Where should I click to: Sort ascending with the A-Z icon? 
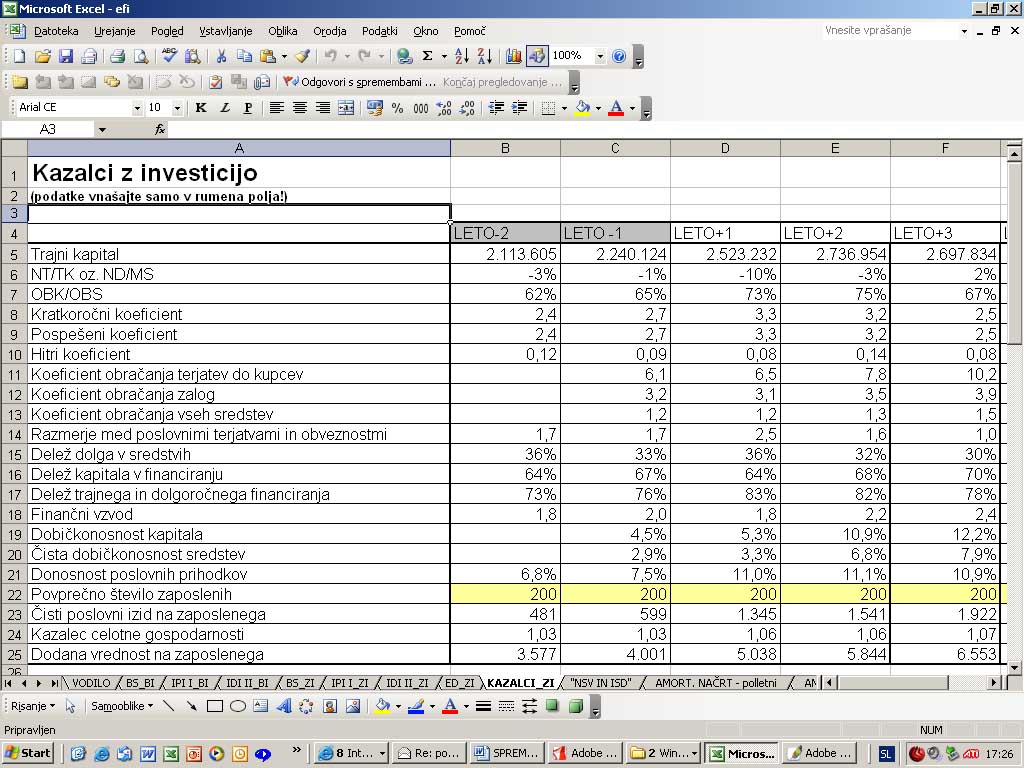(462, 56)
